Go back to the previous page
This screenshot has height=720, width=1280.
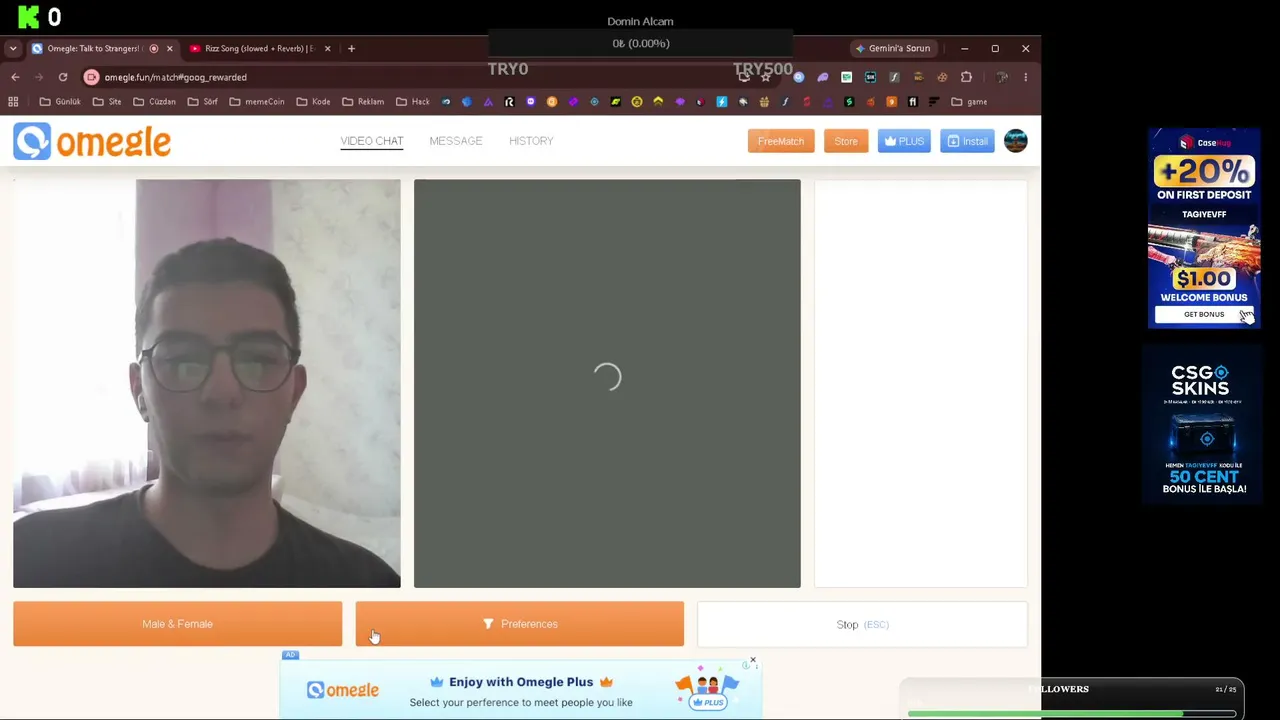pos(15,77)
